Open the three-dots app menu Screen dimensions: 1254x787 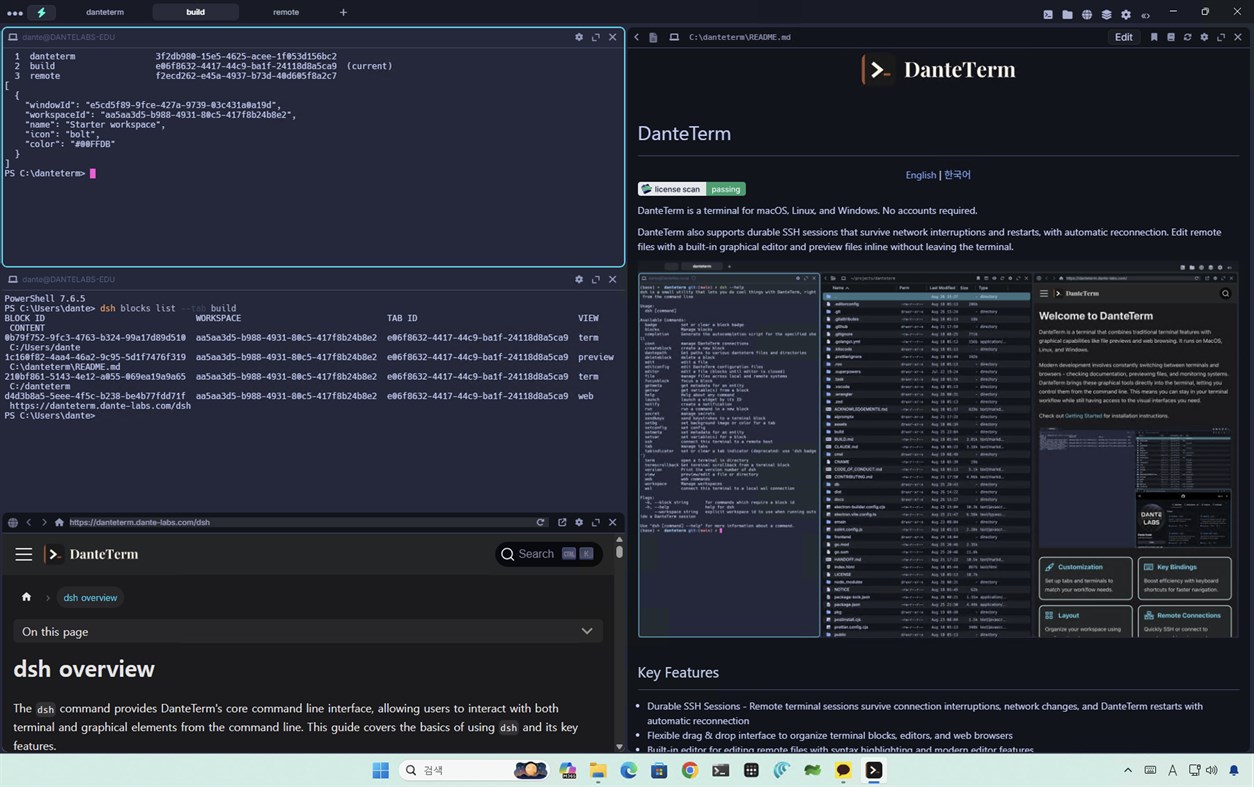click(x=13, y=12)
